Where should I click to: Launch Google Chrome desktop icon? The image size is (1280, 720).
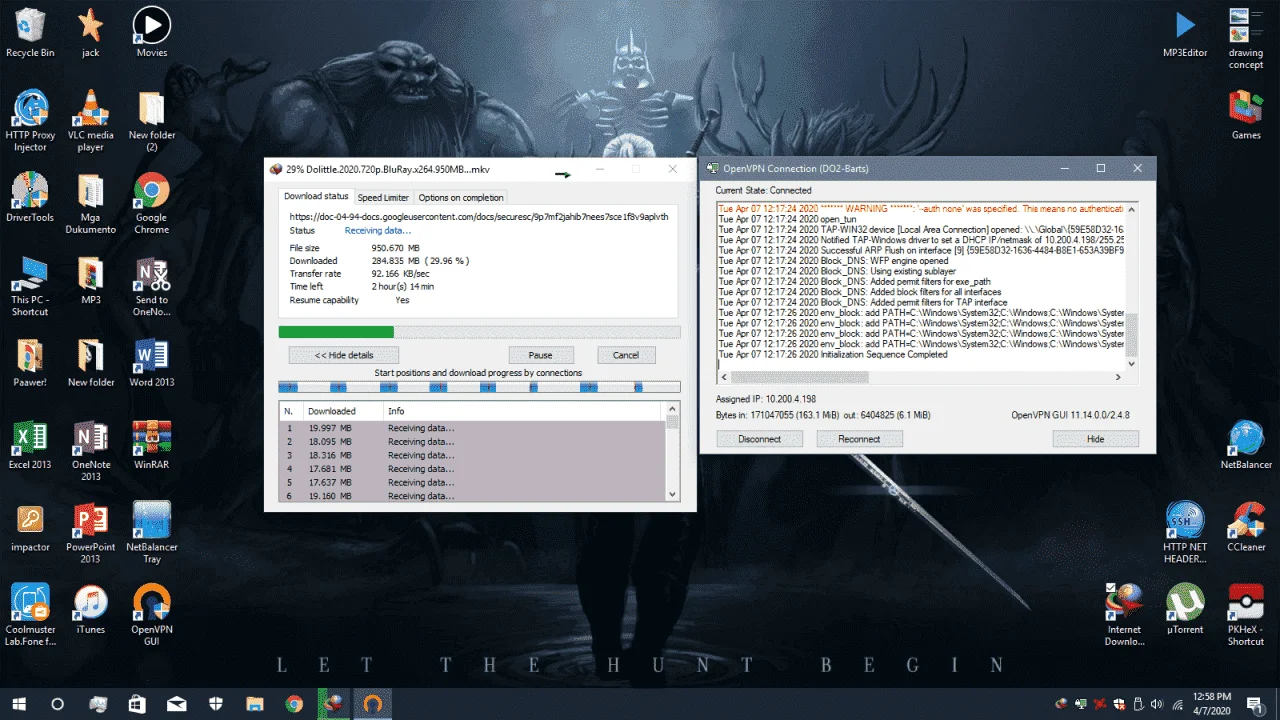coord(152,203)
